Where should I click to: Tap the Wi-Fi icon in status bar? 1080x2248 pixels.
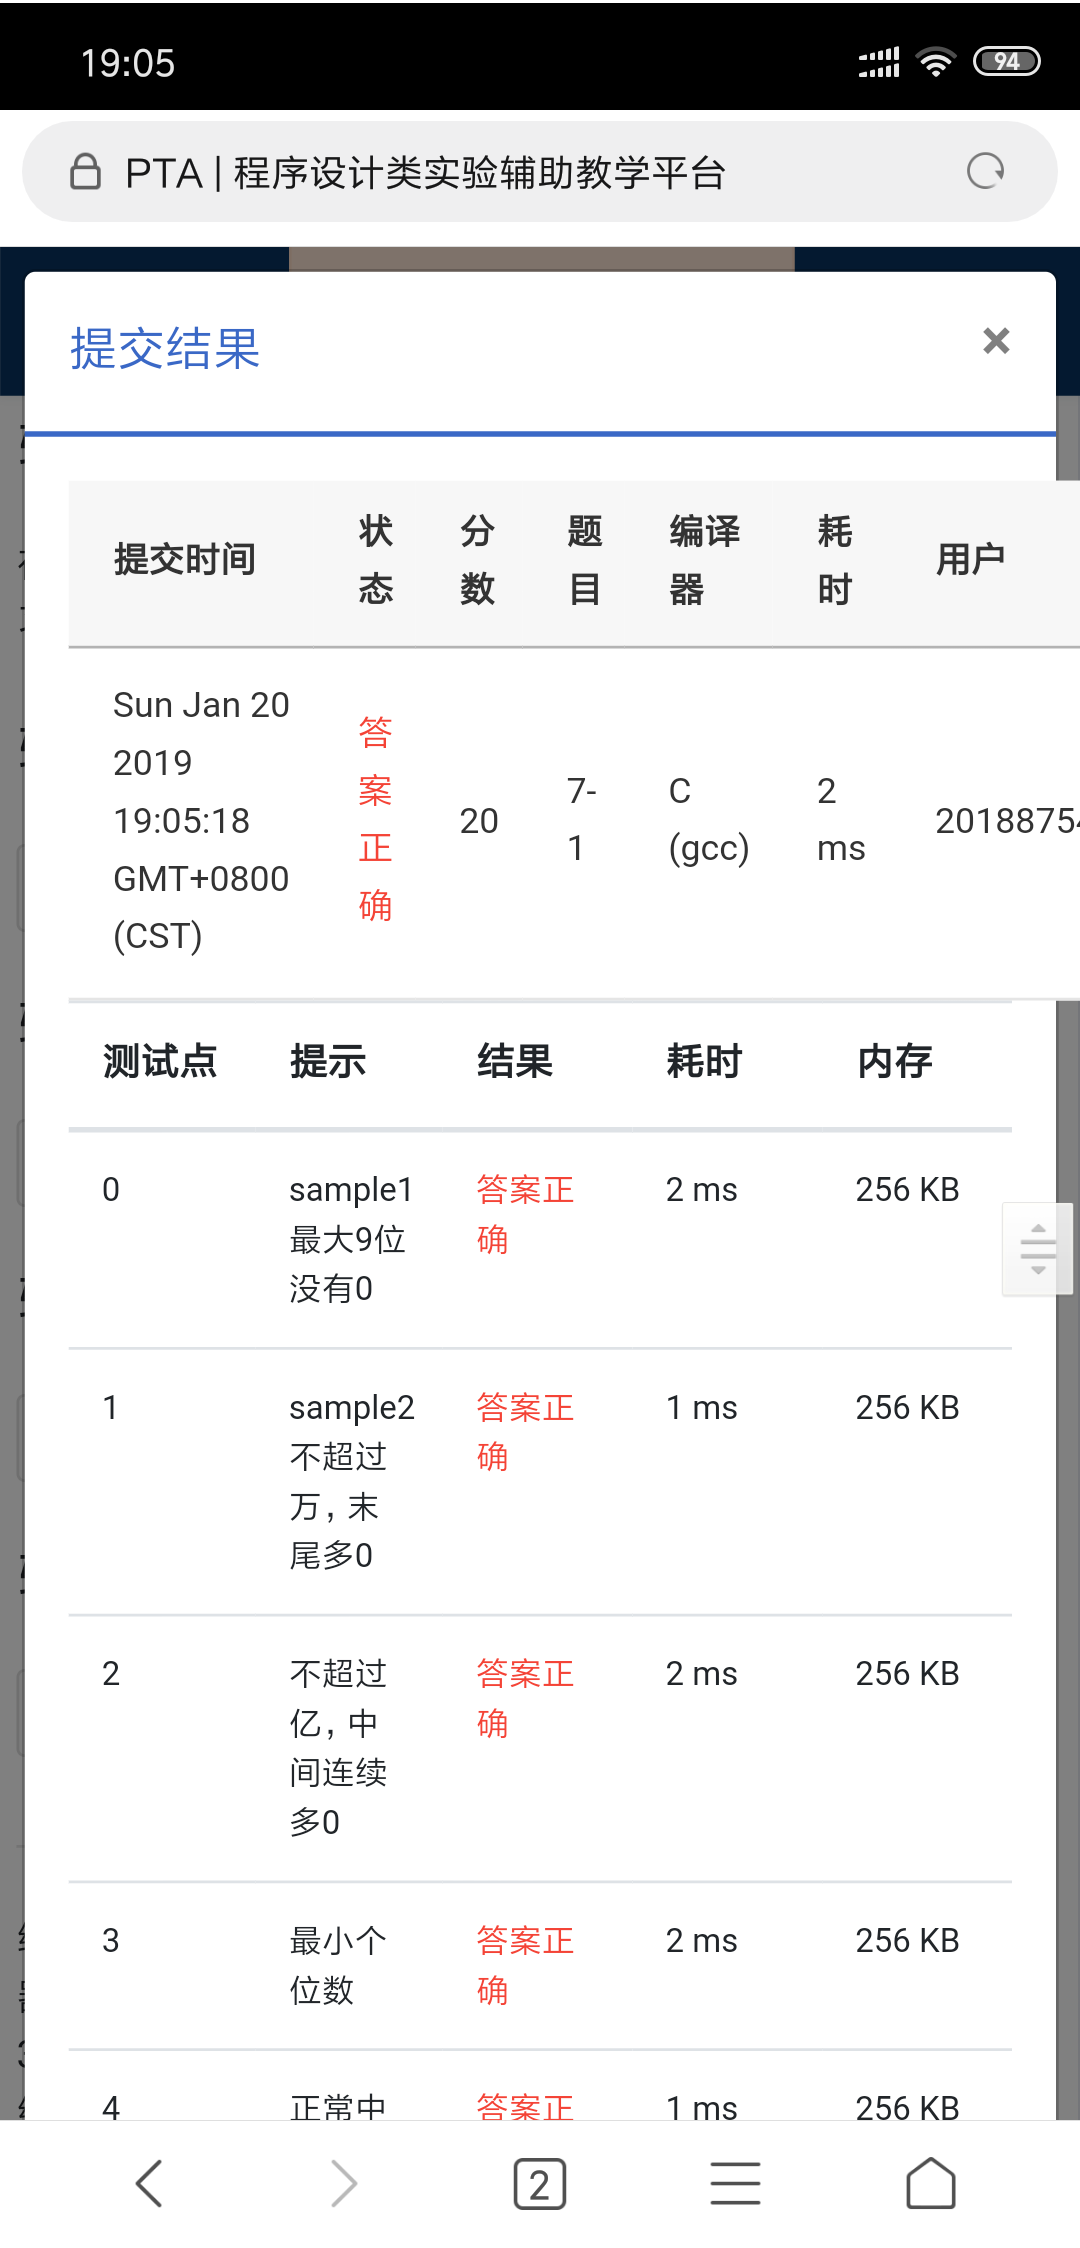click(x=936, y=62)
